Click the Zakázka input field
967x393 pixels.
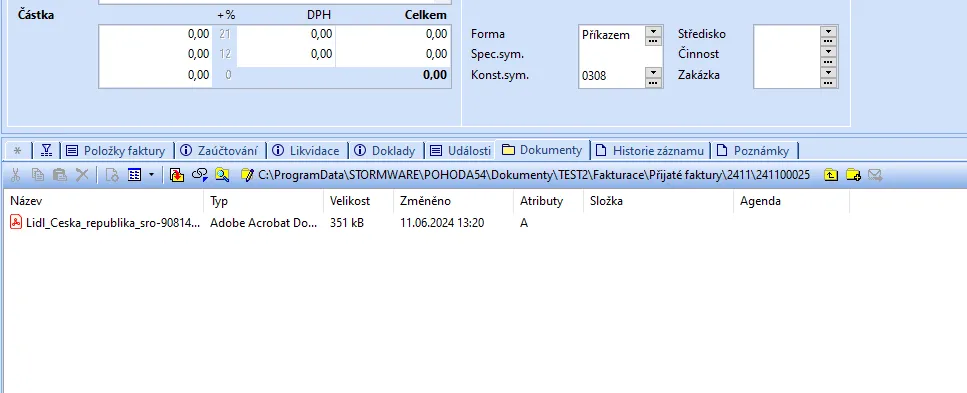click(787, 76)
